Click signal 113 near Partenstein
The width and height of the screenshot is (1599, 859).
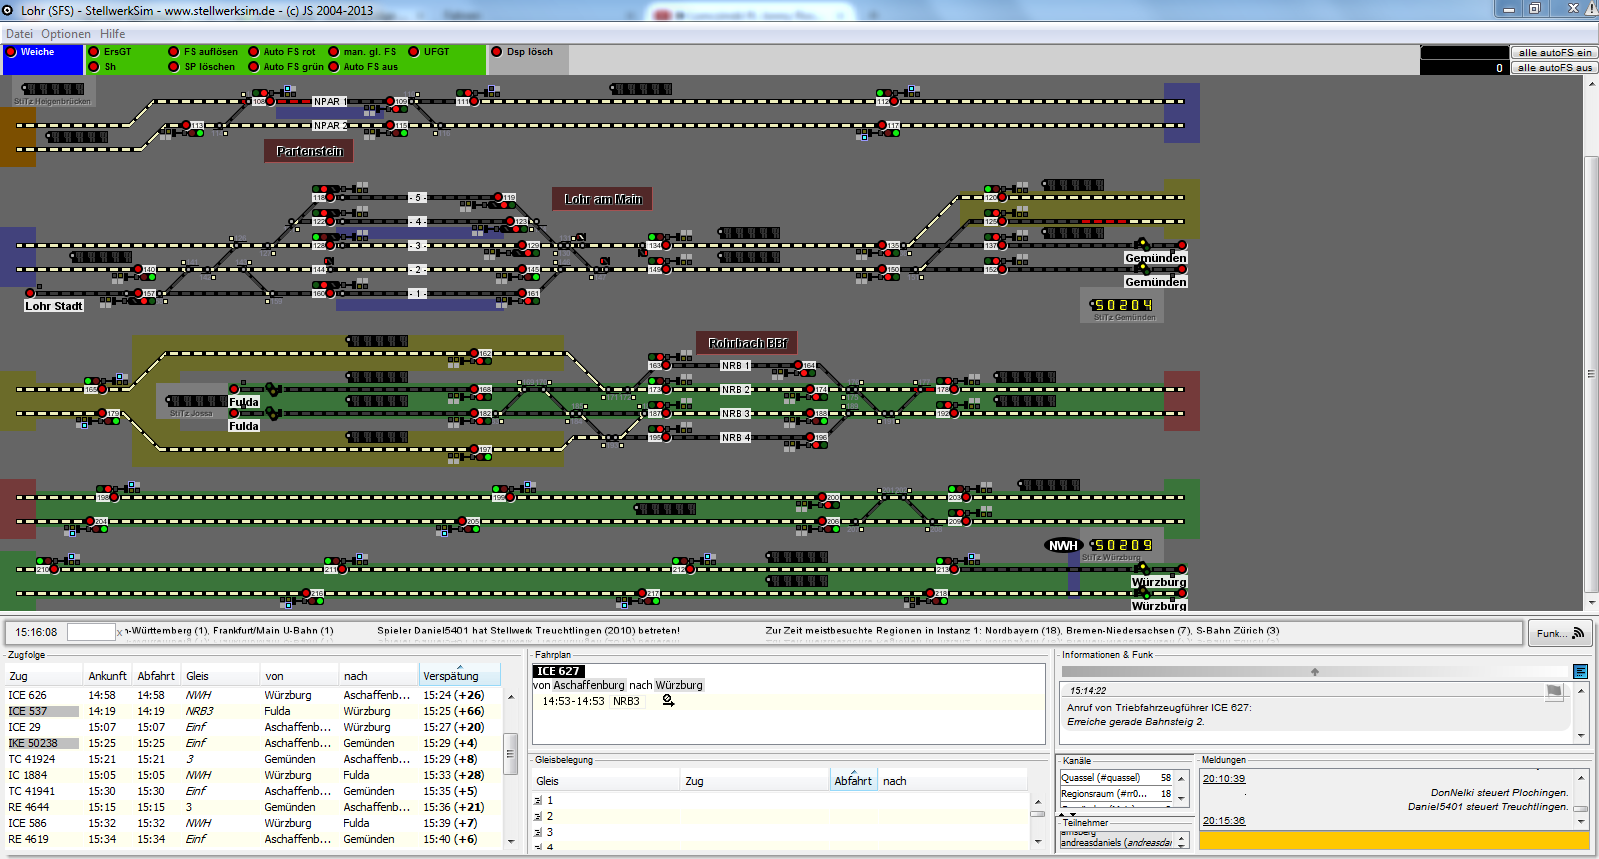(x=186, y=125)
